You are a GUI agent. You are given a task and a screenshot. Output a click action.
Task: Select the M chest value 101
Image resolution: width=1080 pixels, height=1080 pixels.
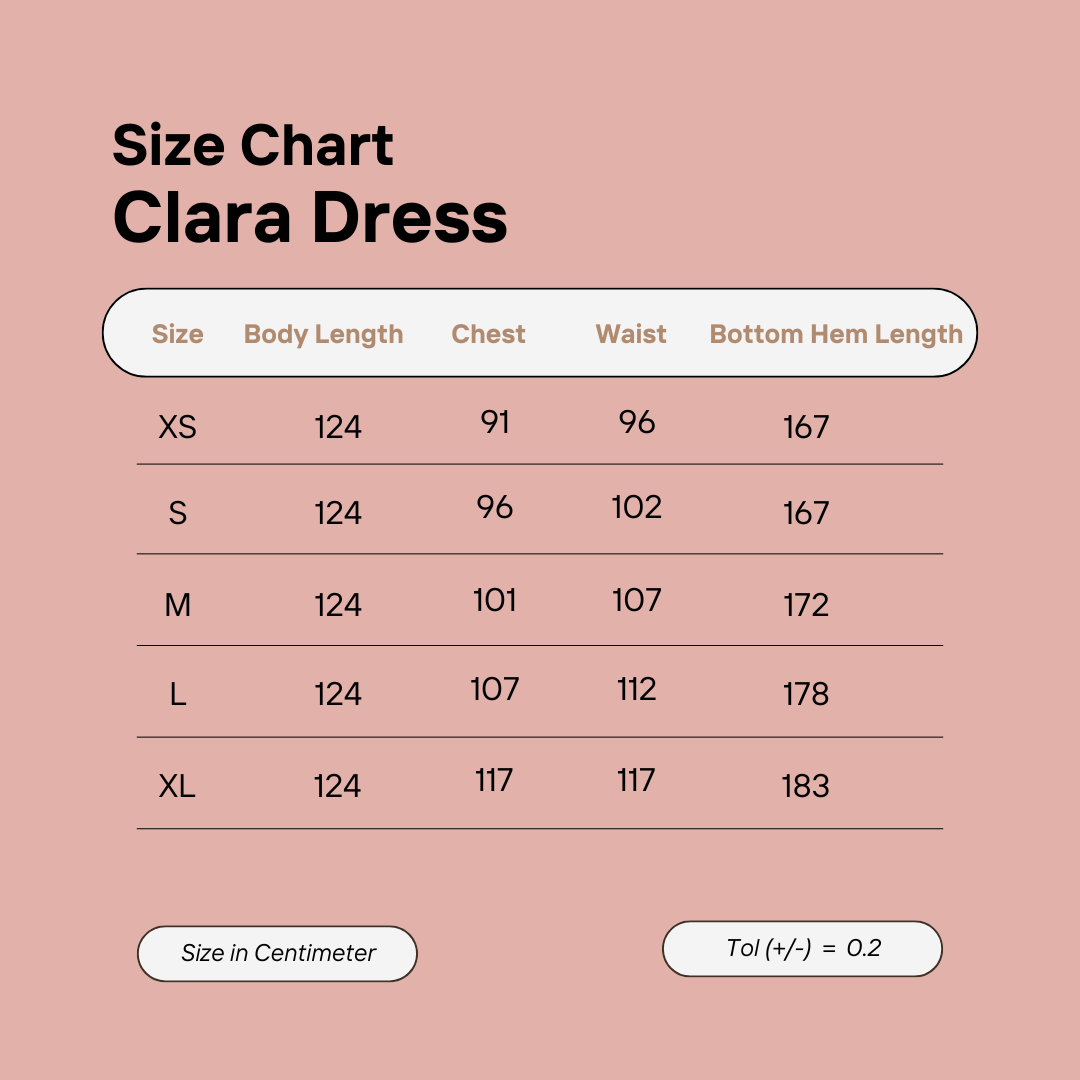pos(495,600)
